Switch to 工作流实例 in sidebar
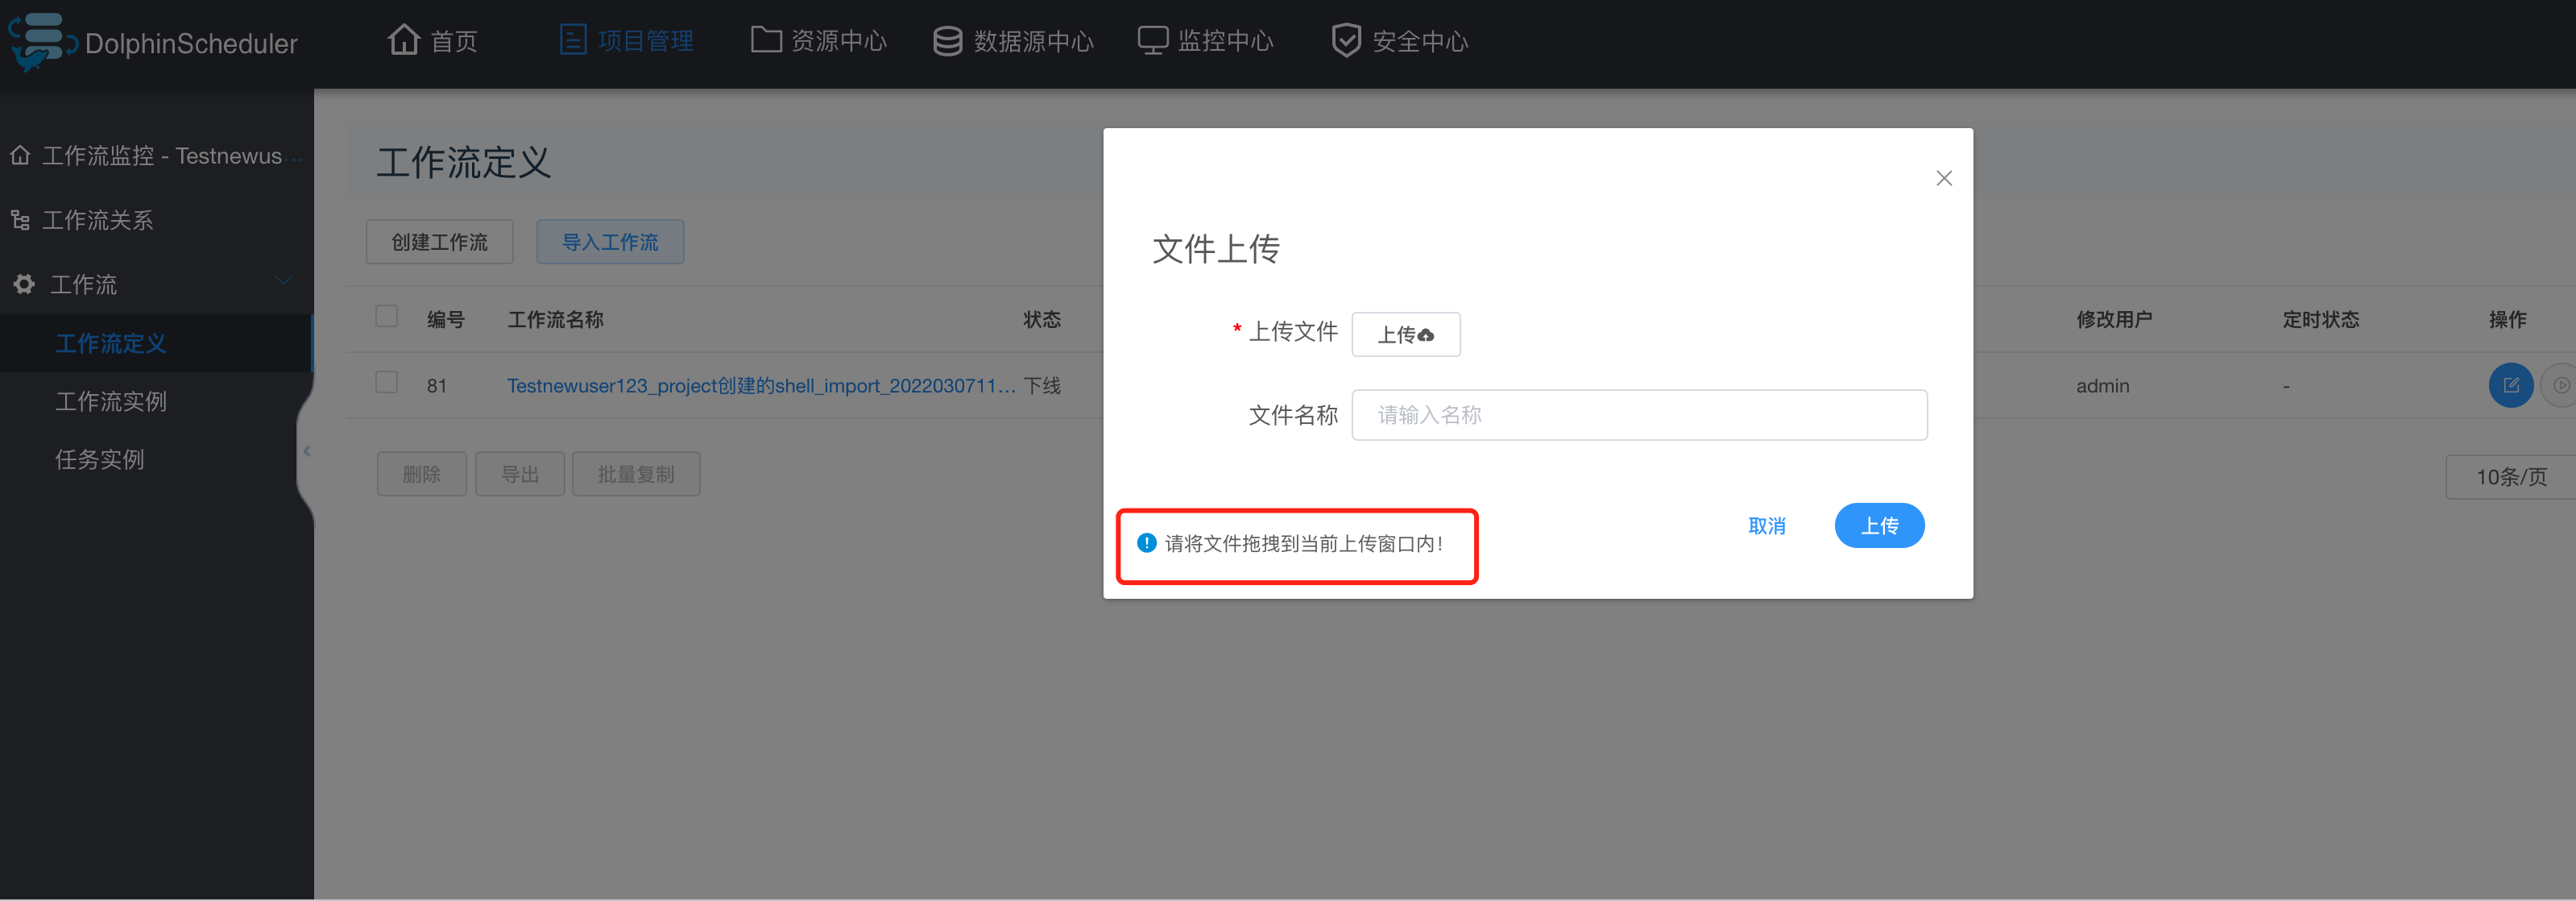Image resolution: width=2576 pixels, height=901 pixels. (x=111, y=401)
